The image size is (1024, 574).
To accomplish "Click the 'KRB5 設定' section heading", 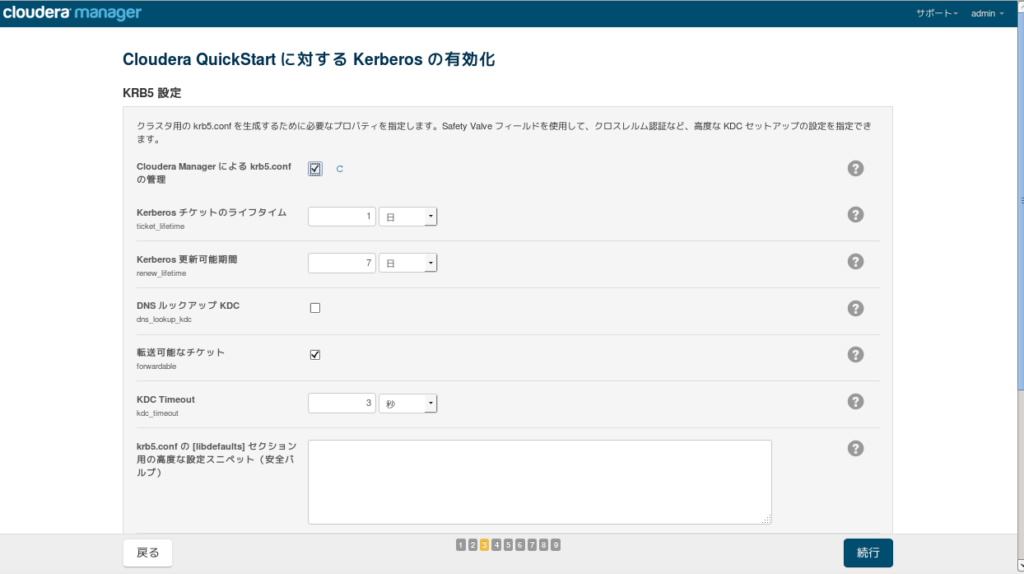I will [152, 93].
